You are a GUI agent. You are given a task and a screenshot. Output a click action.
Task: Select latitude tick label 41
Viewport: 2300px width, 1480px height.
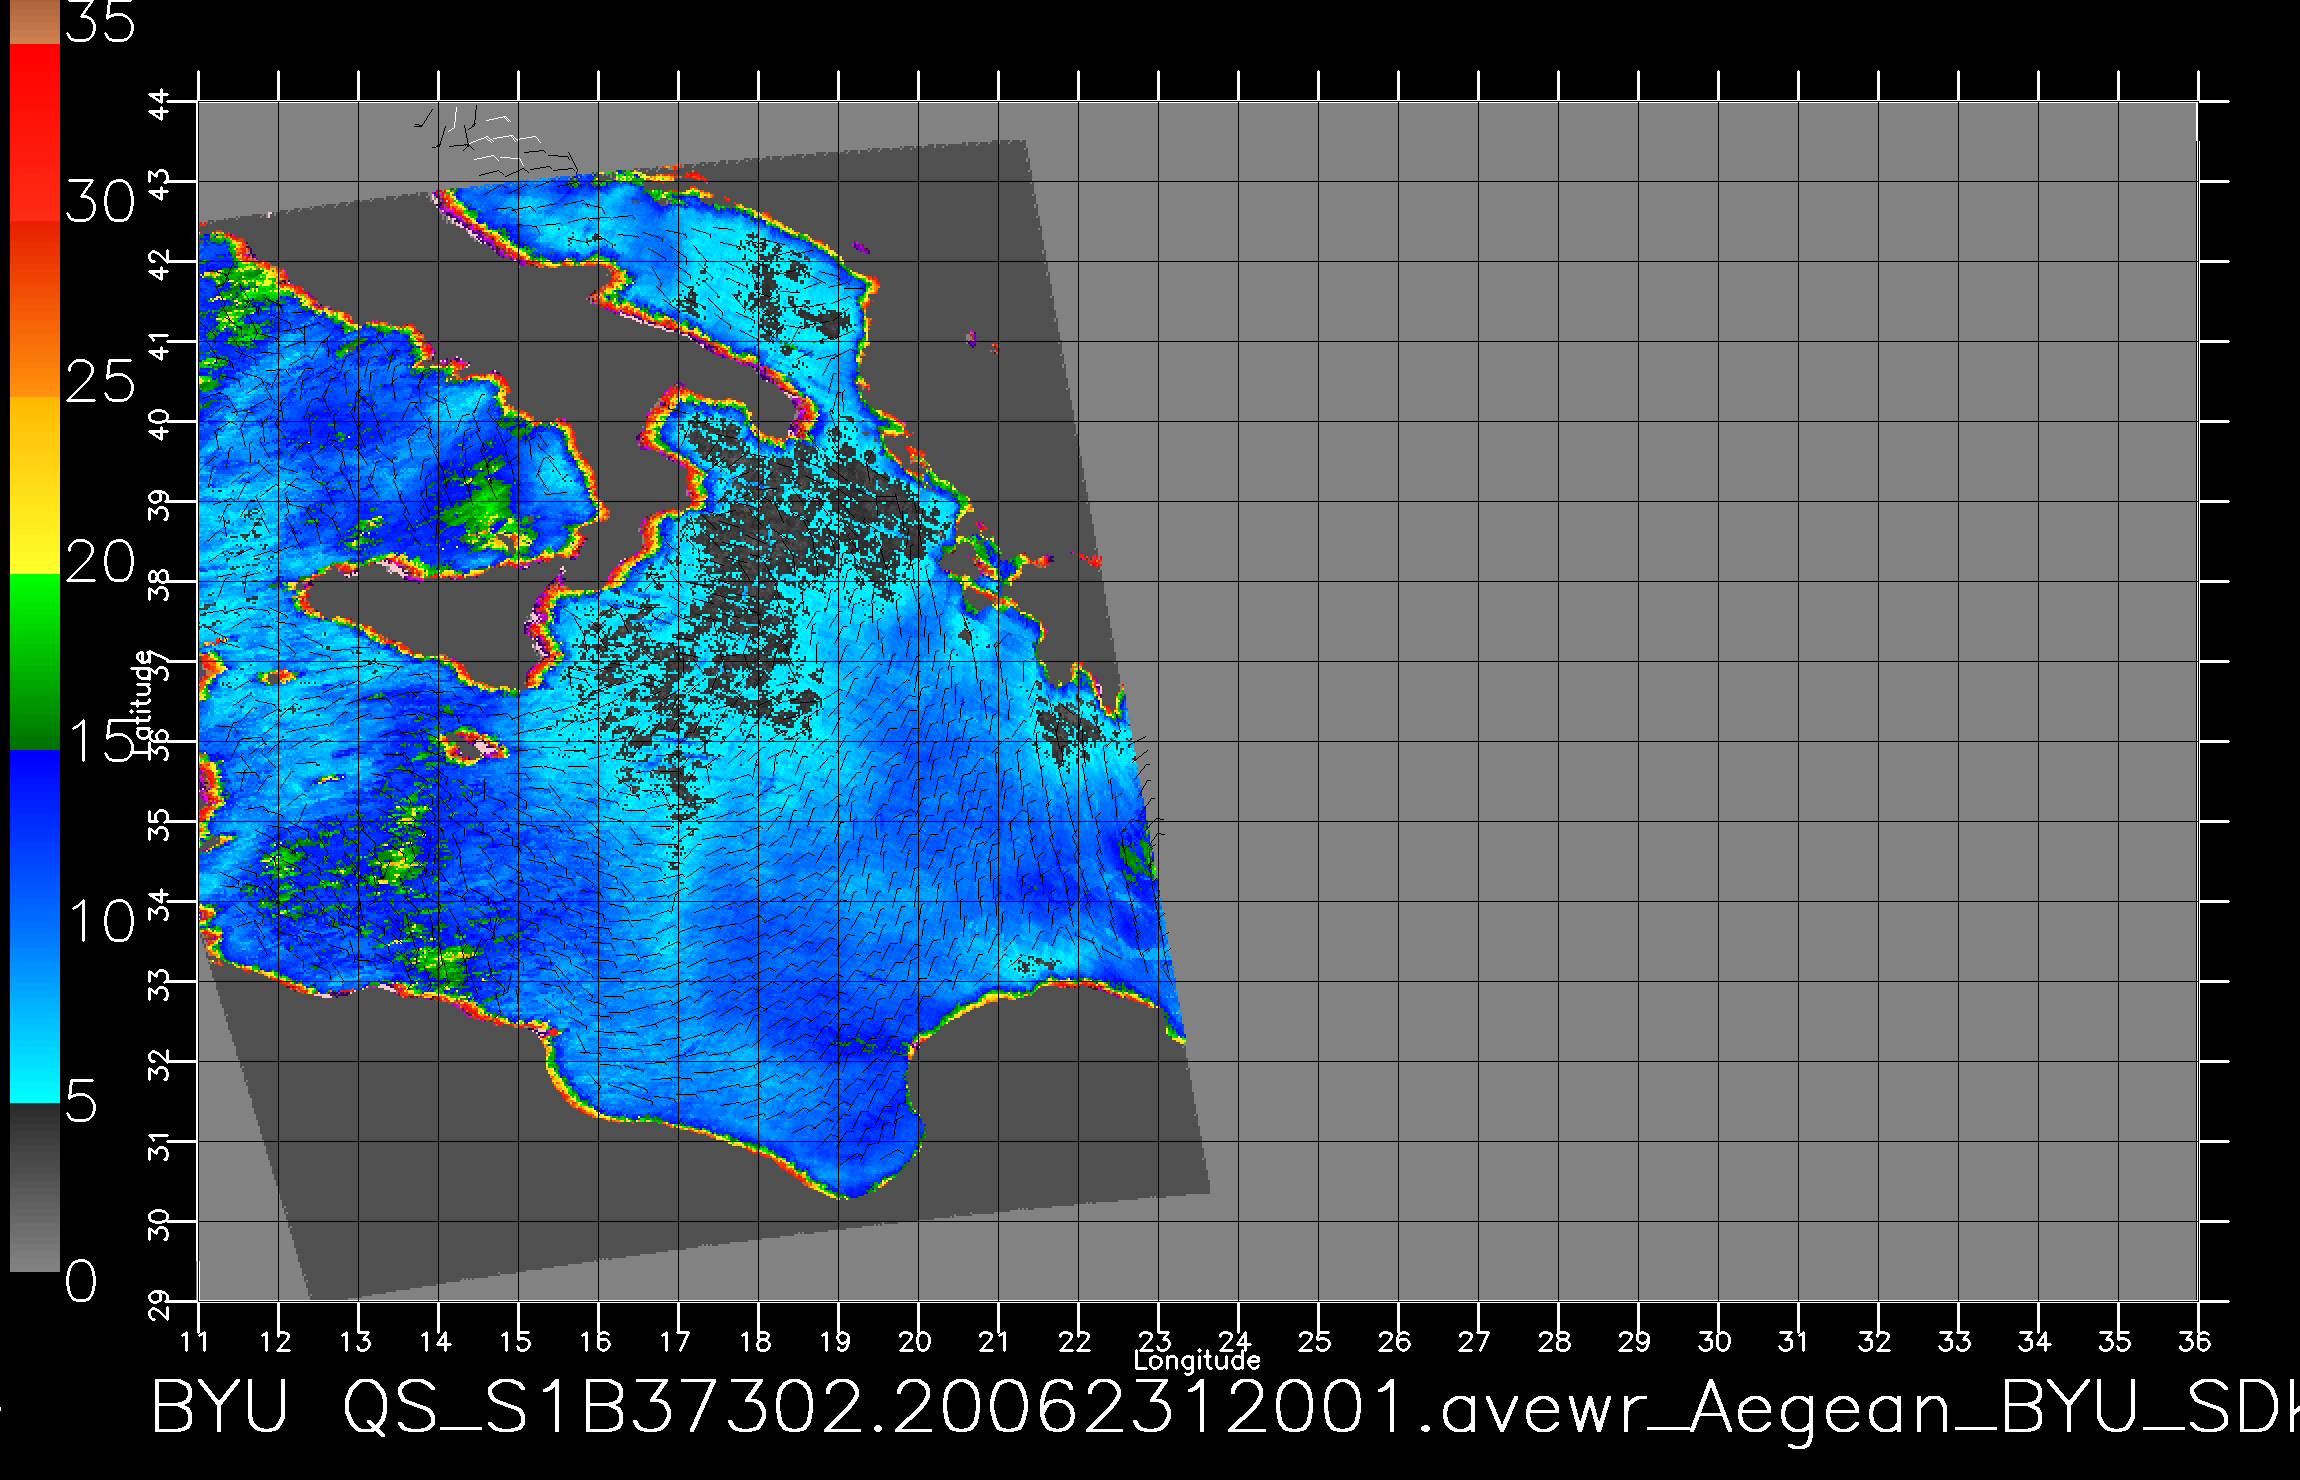tap(161, 345)
